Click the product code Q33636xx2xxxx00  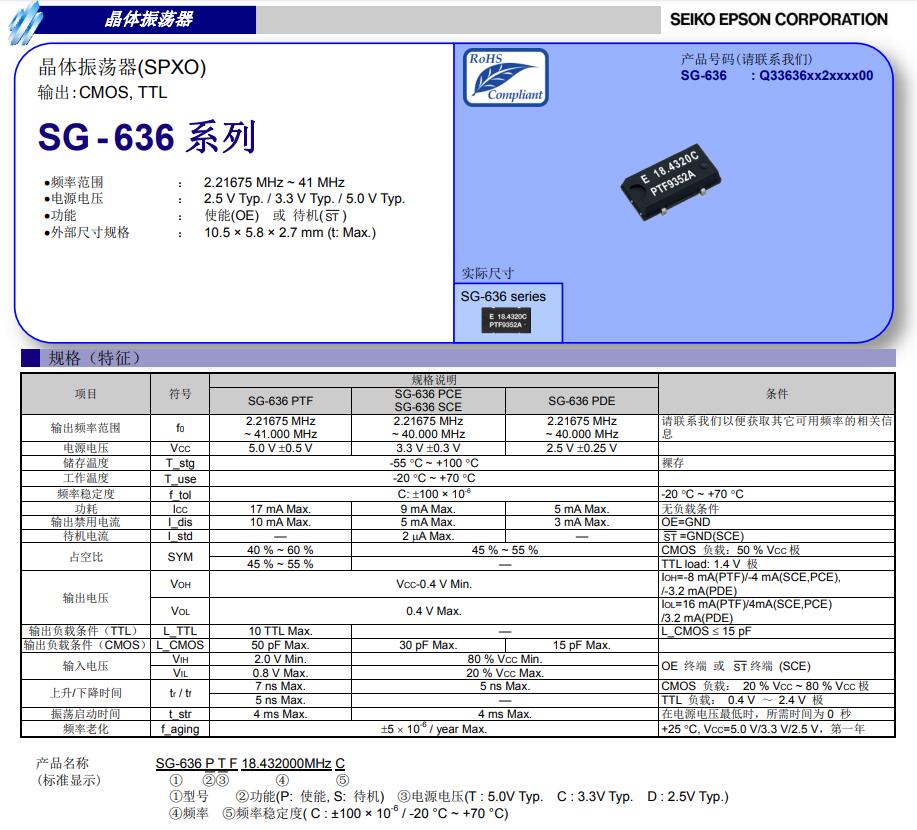(x=816, y=75)
